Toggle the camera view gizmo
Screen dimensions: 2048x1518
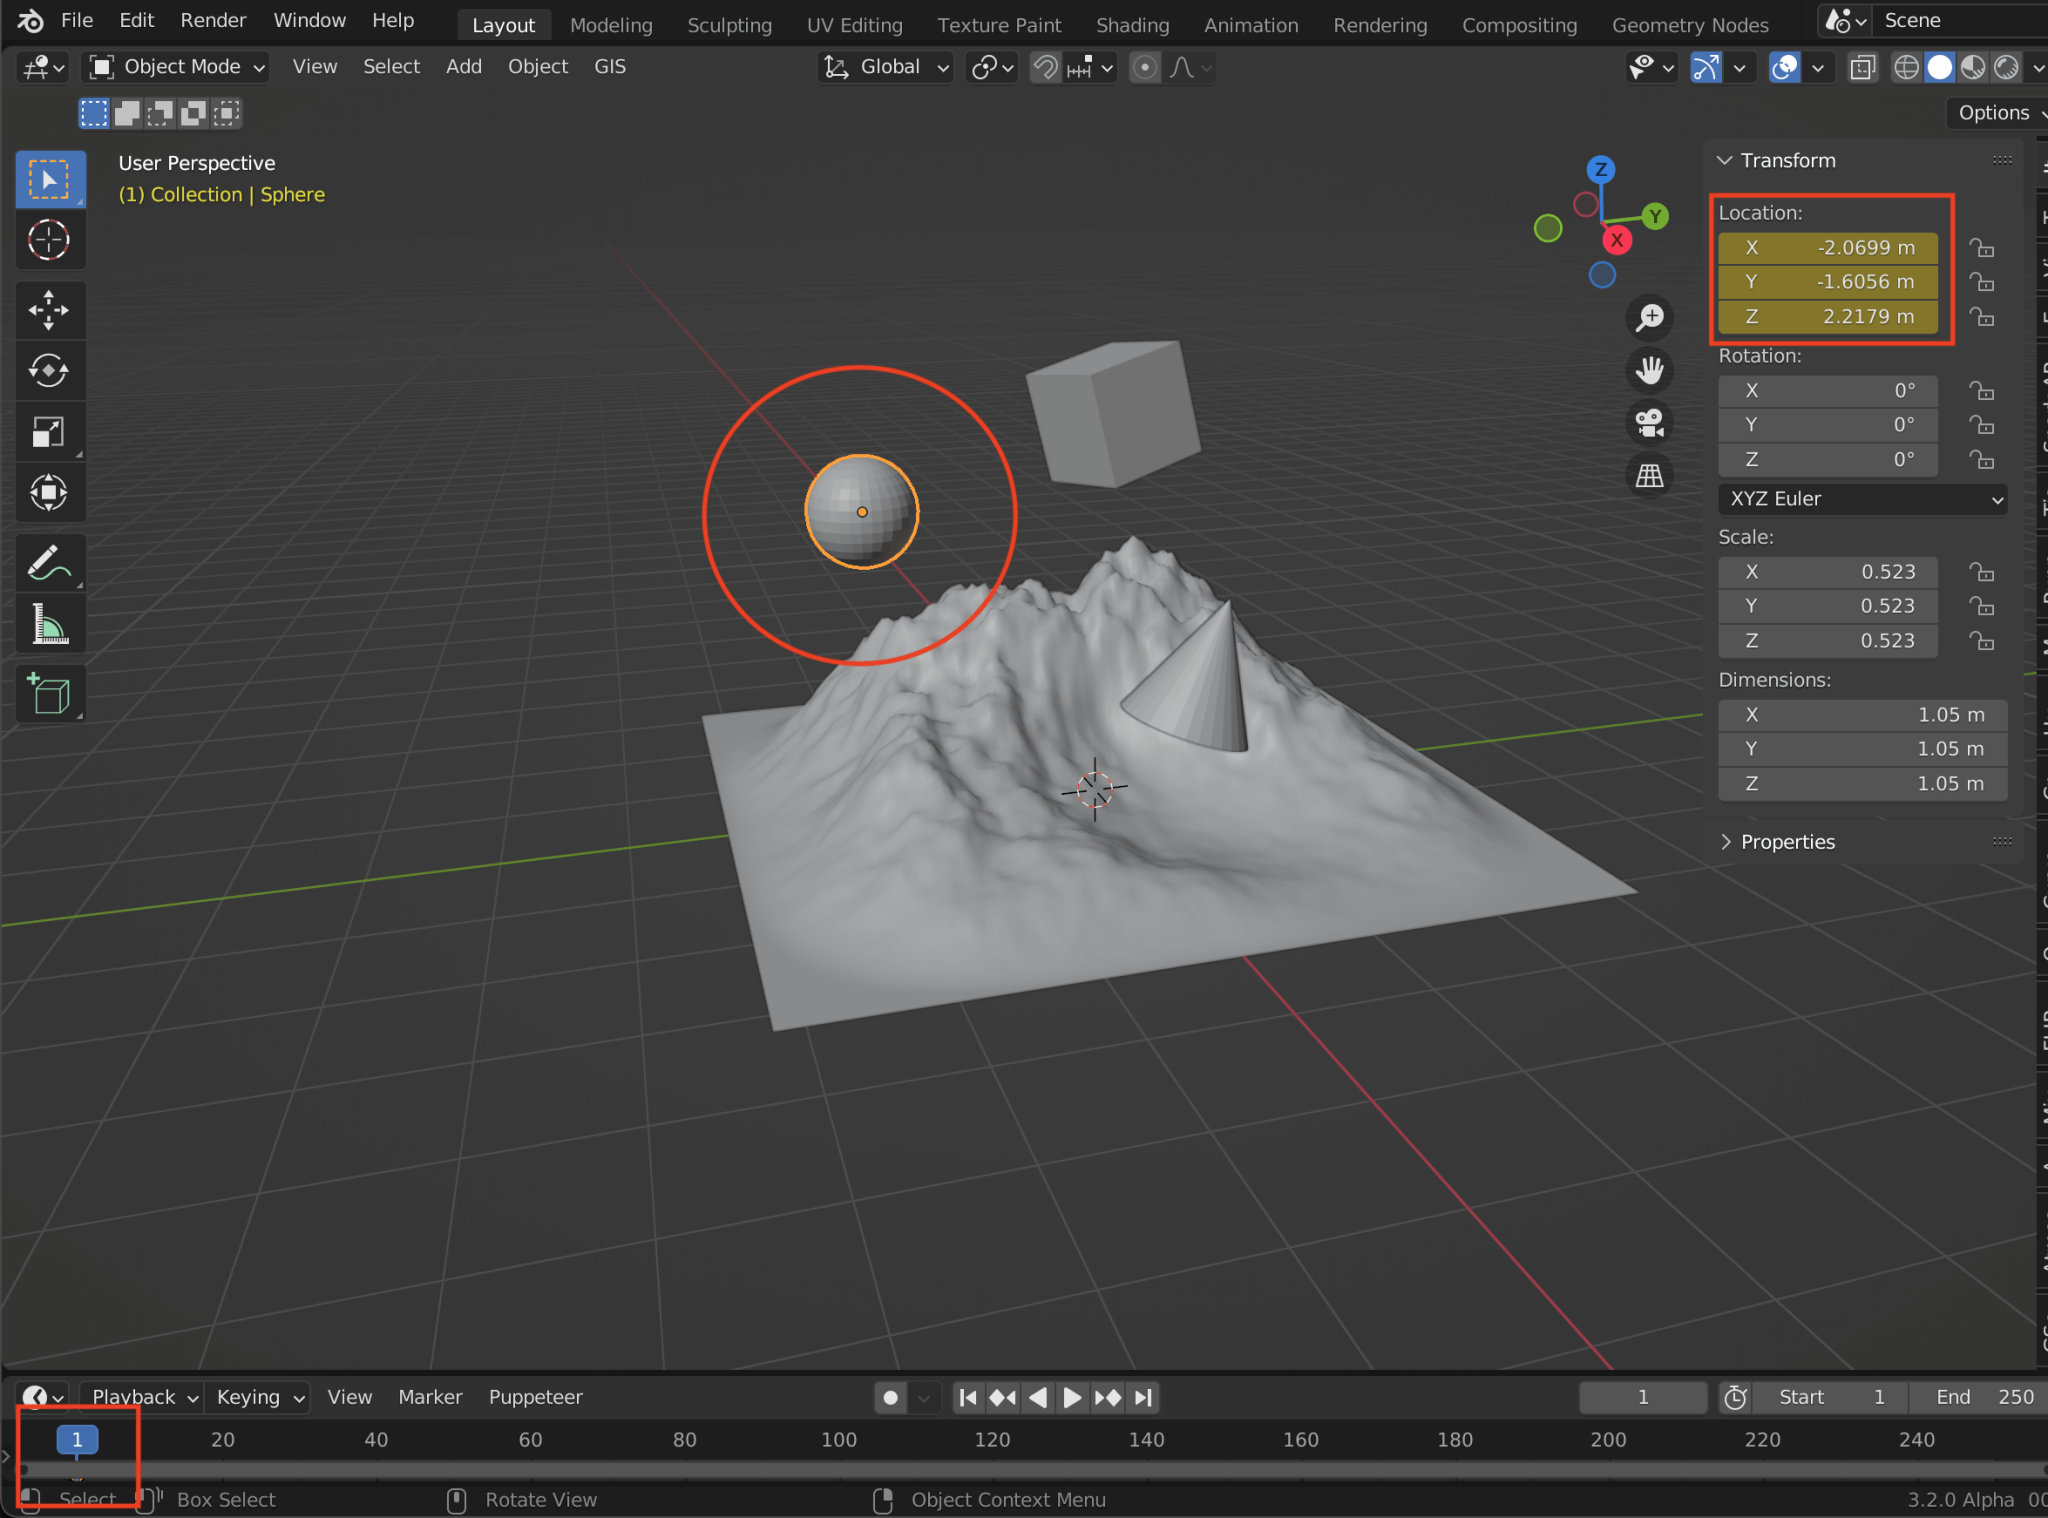click(1649, 423)
